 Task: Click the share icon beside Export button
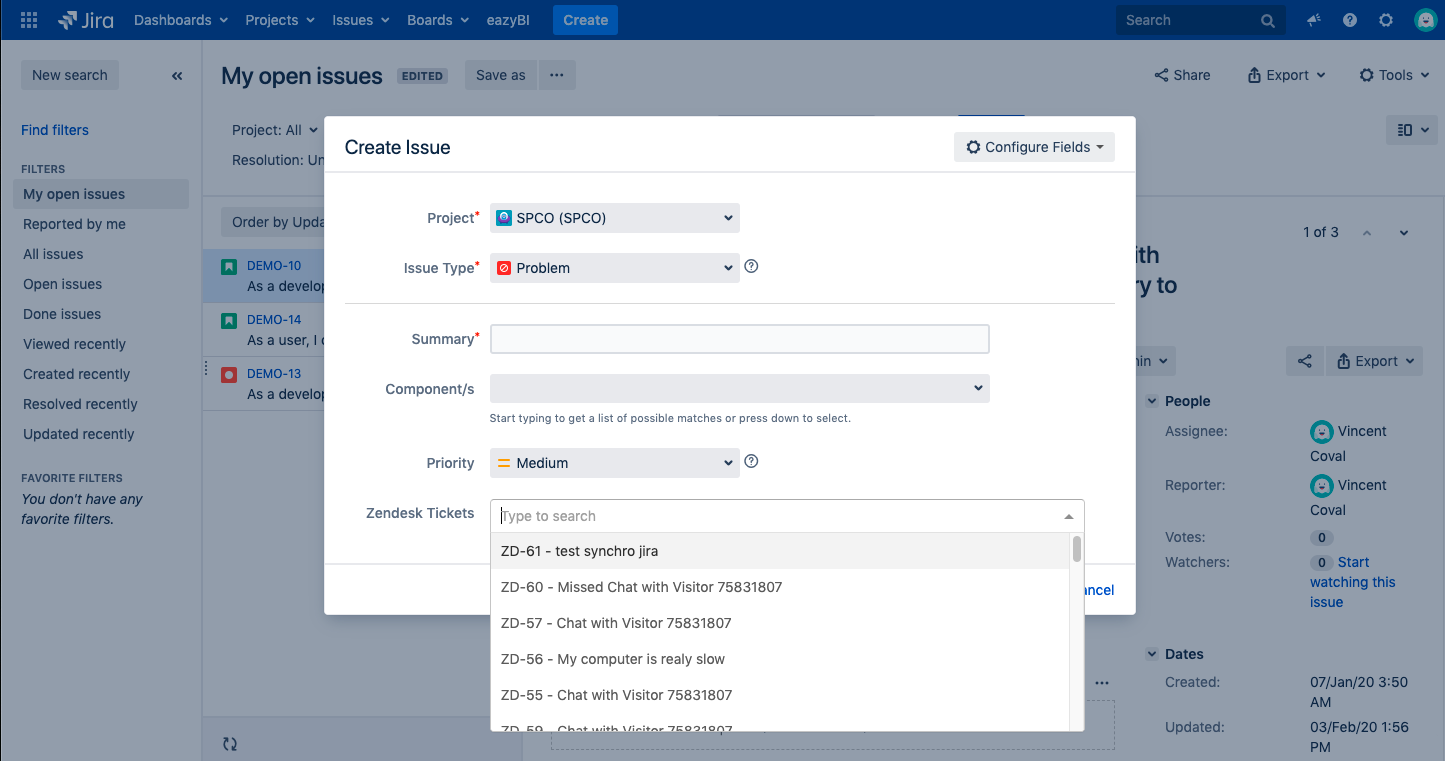click(x=1305, y=361)
